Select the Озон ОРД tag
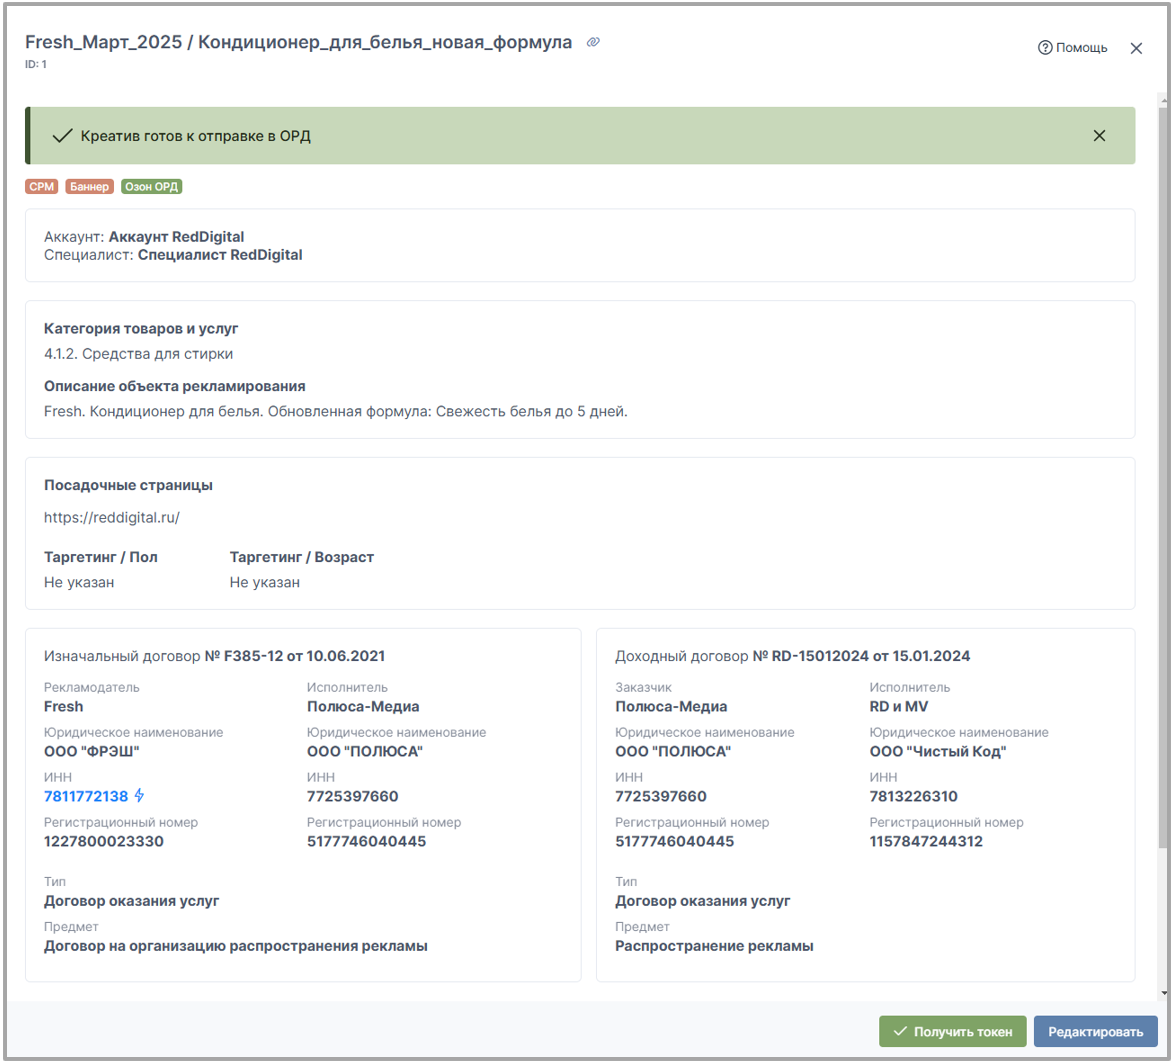This screenshot has width=1173, height=1063. tap(151, 186)
